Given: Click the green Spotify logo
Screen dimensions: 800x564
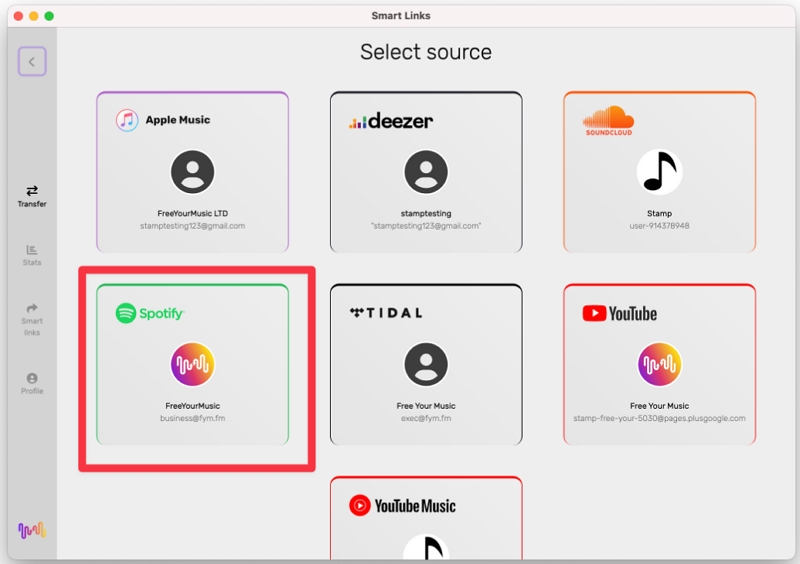Looking at the screenshot, I should click(x=149, y=313).
